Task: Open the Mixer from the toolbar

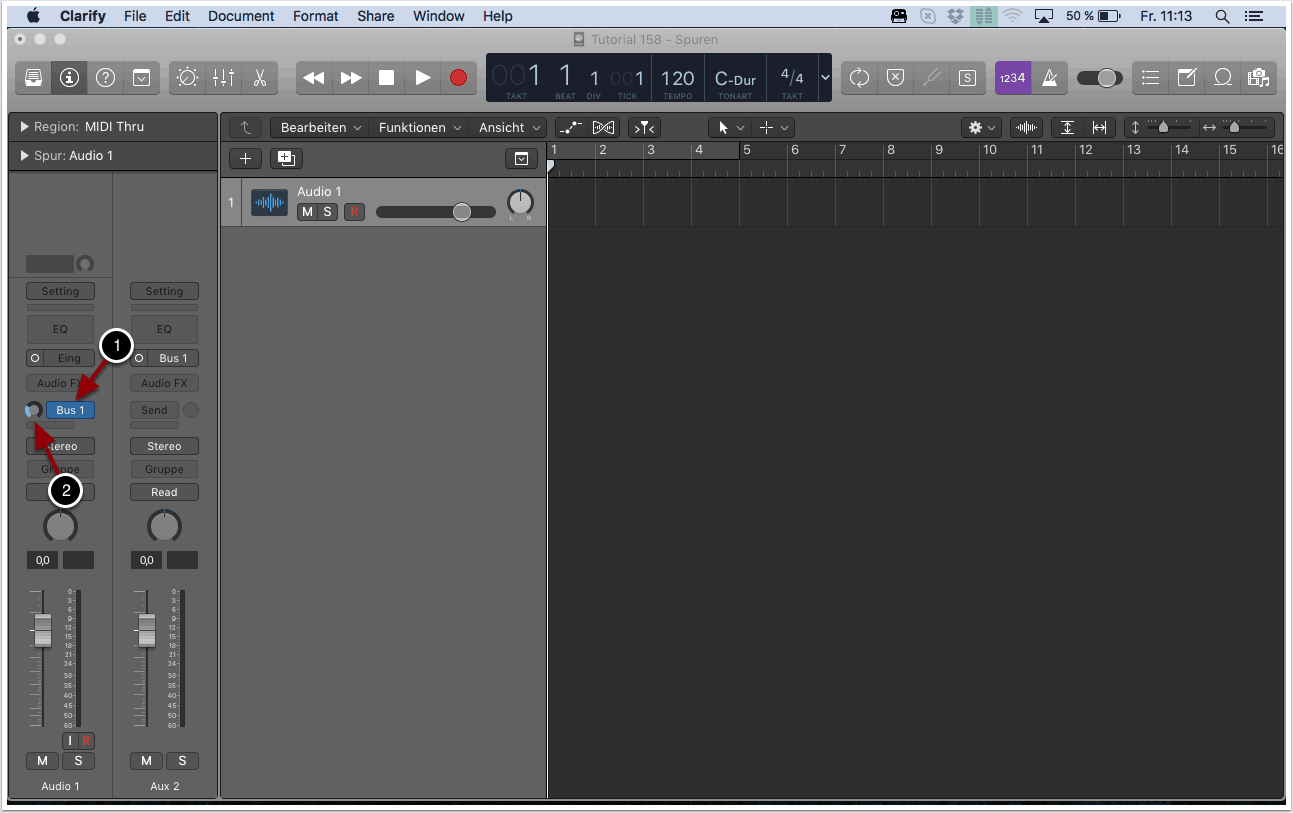Action: pos(223,78)
